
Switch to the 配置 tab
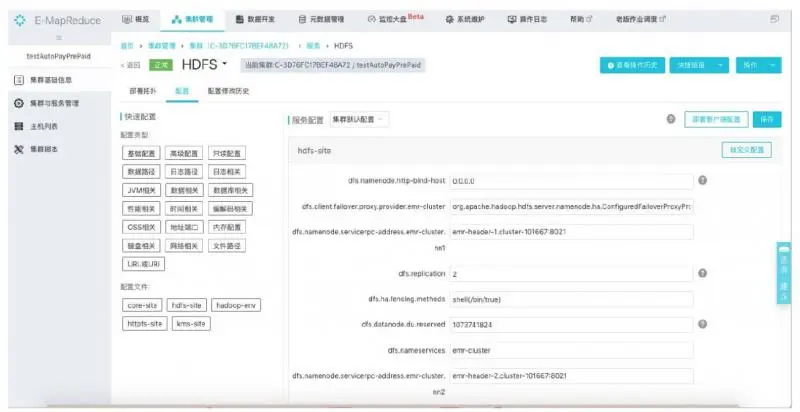182,91
